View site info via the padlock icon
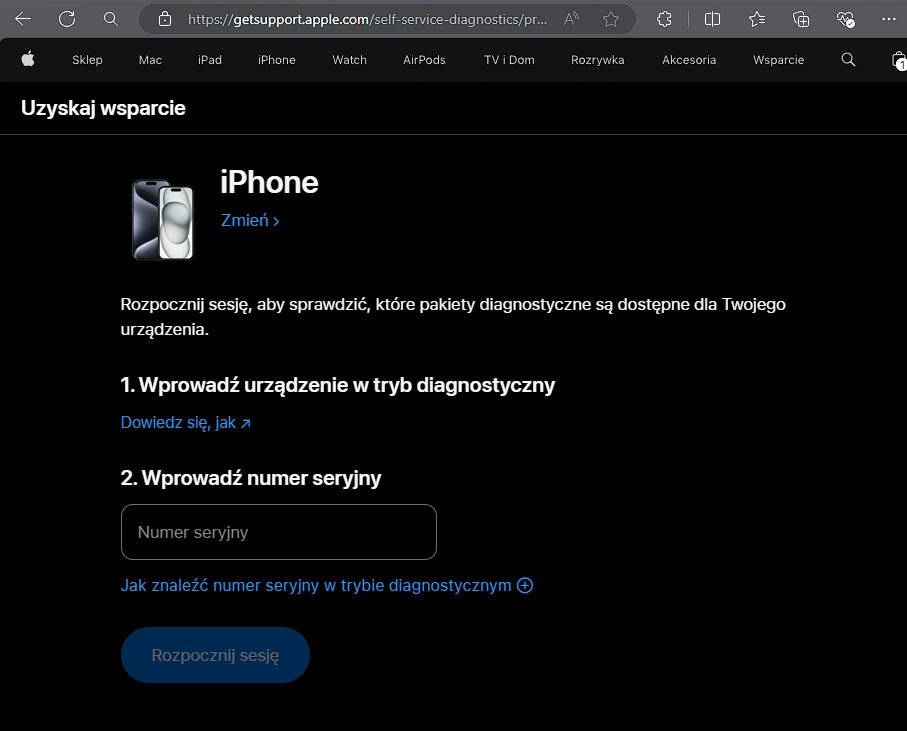The width and height of the screenshot is (907, 731). (165, 19)
